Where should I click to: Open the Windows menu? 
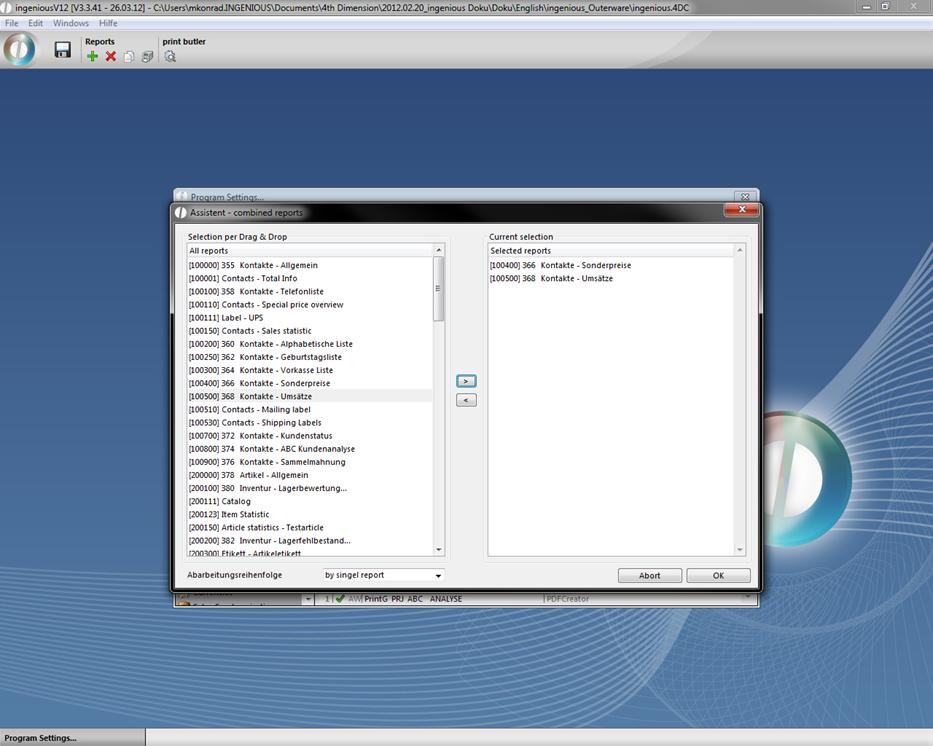(70, 23)
